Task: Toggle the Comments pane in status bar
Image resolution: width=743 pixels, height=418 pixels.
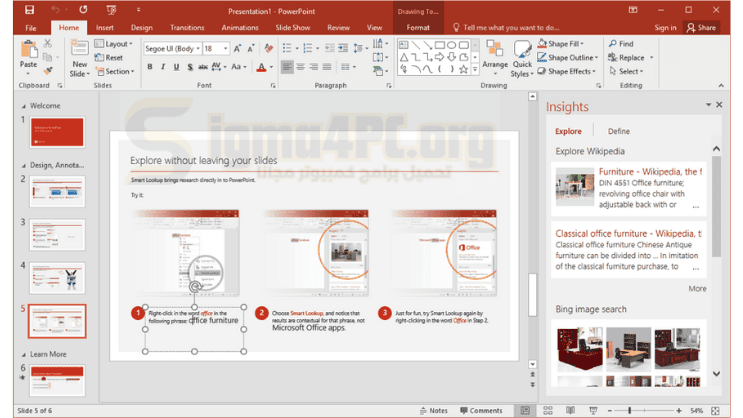Action: coord(481,410)
